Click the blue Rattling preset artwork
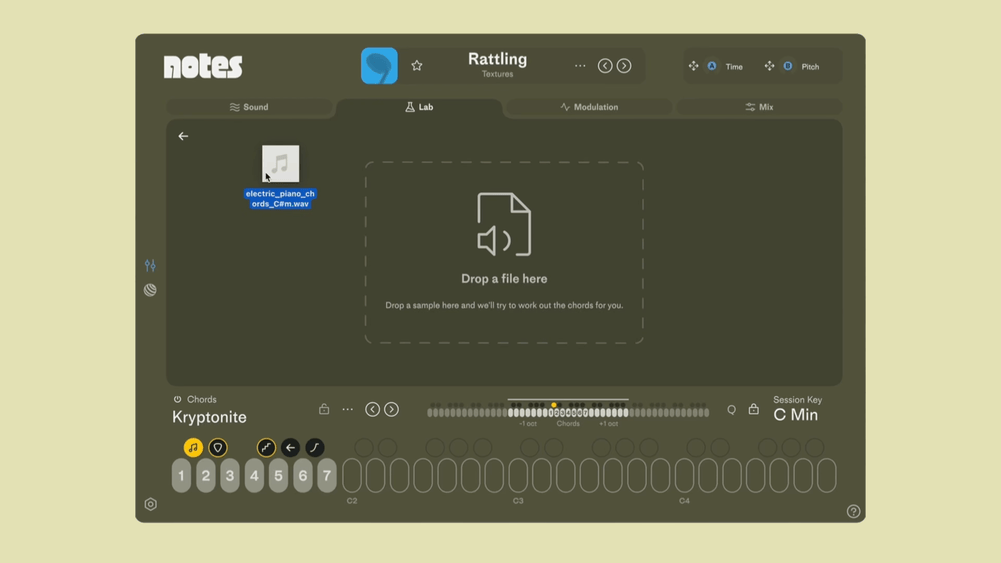This screenshot has width=1001, height=563. pyautogui.click(x=379, y=66)
